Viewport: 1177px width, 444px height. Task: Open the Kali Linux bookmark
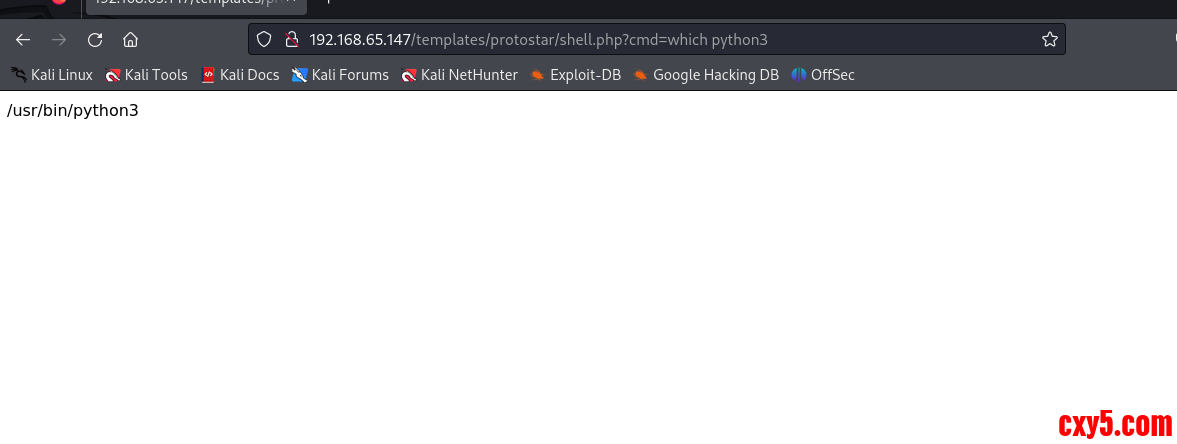pos(52,75)
